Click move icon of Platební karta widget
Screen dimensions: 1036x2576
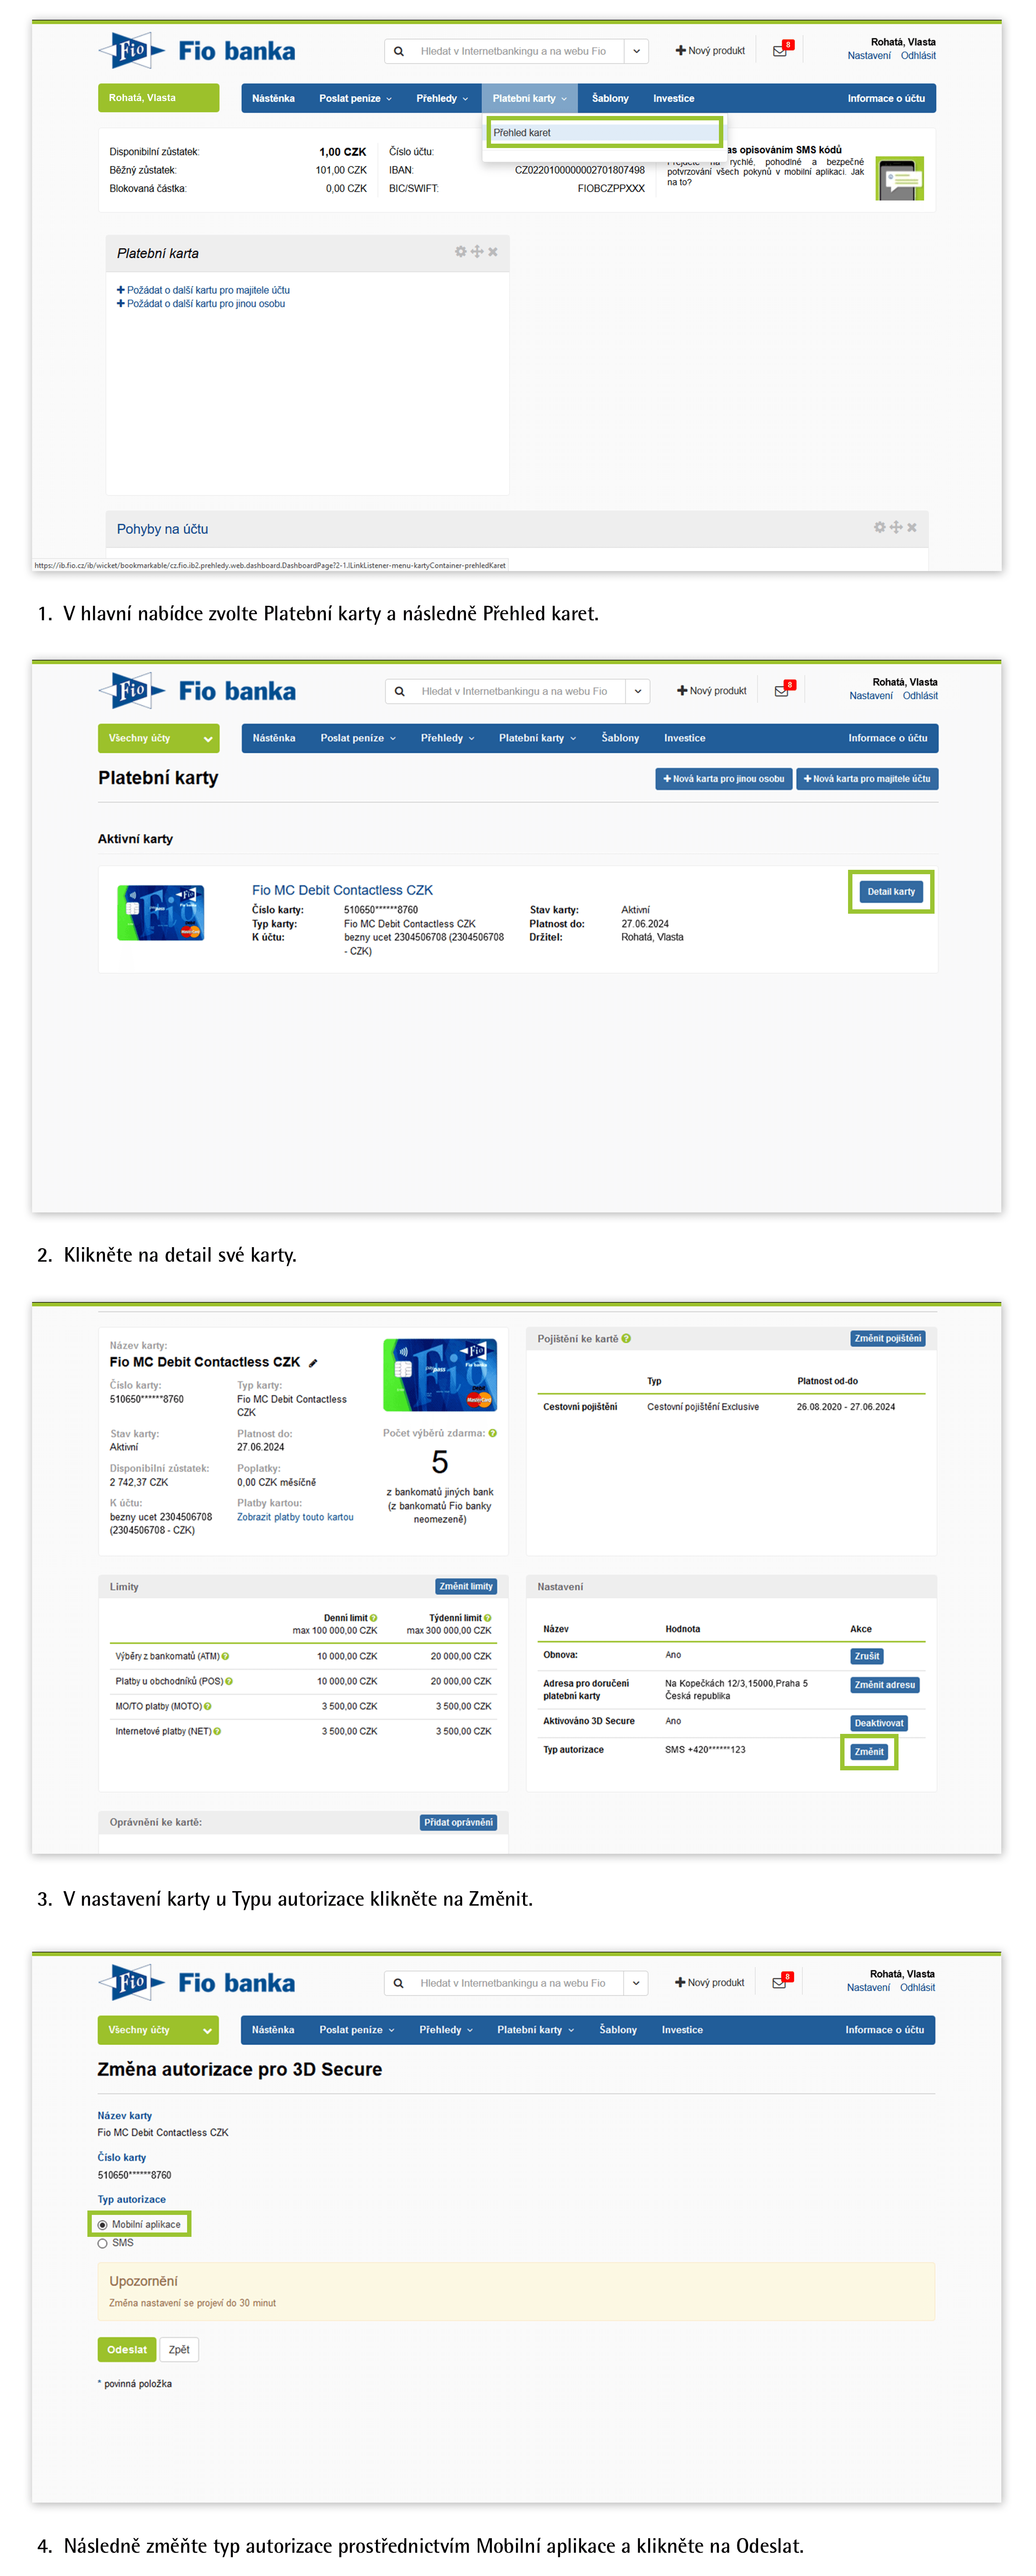[477, 252]
